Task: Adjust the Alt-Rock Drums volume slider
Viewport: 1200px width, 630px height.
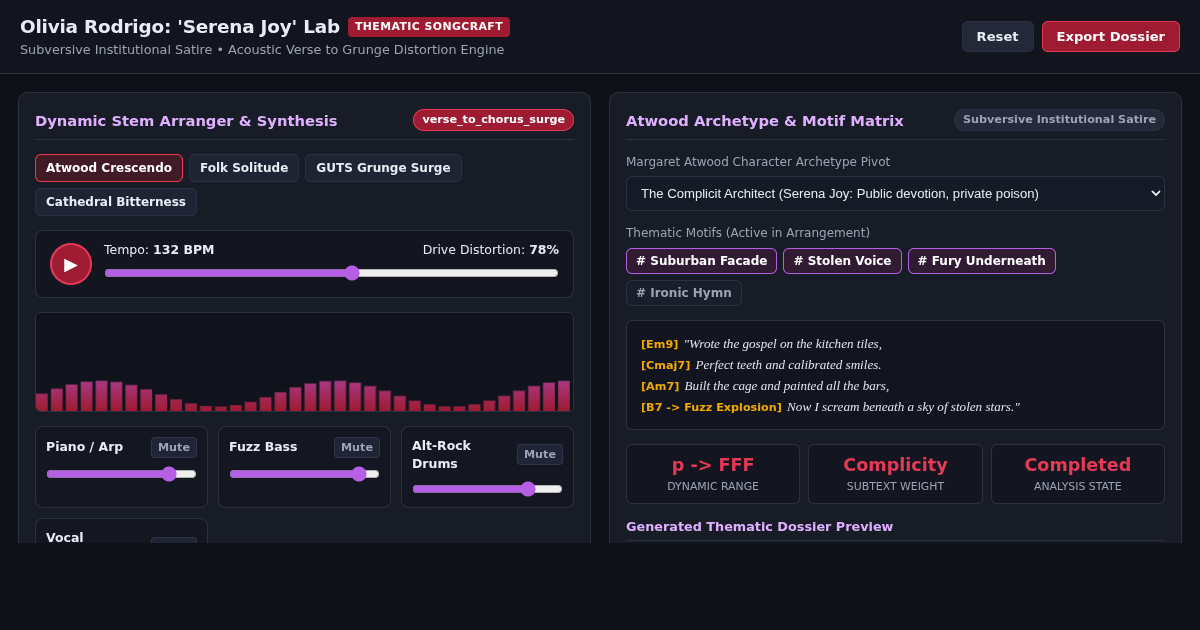Action: tap(487, 489)
